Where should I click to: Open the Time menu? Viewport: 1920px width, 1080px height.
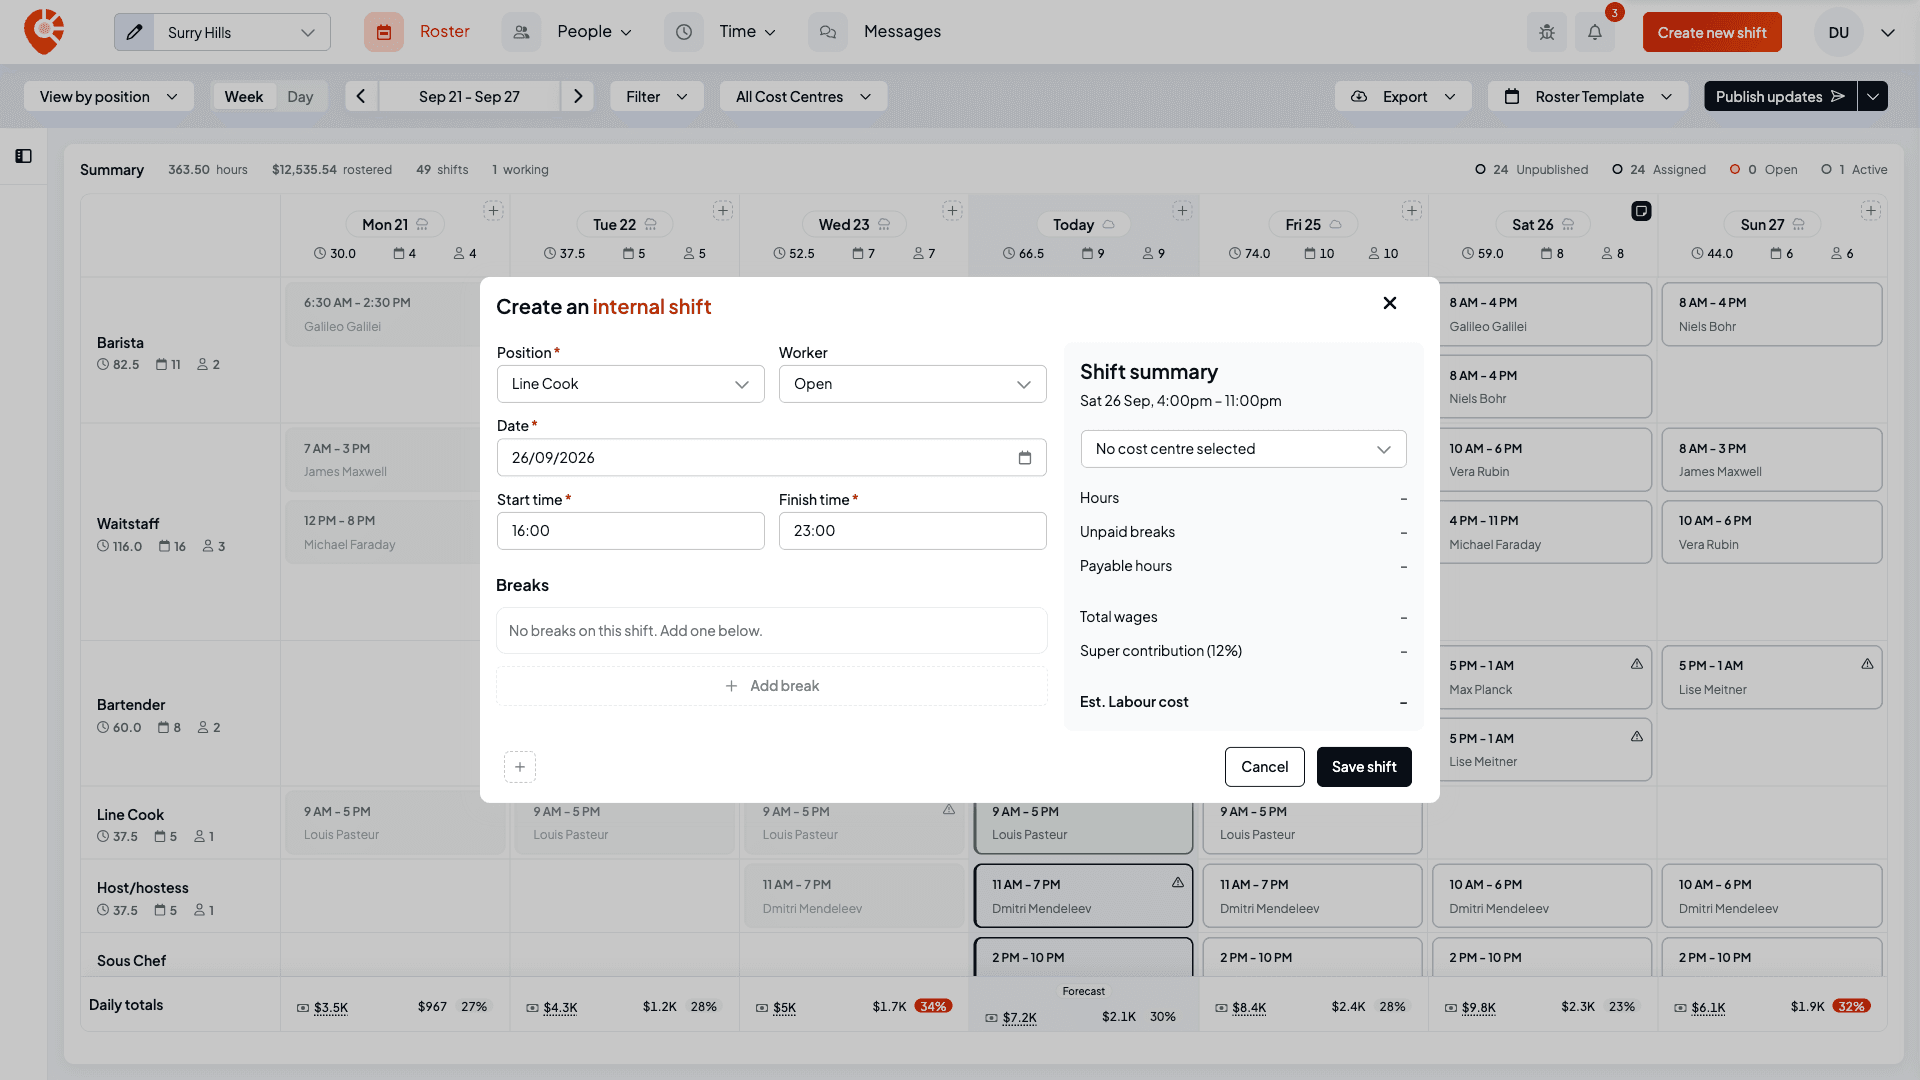click(x=722, y=32)
